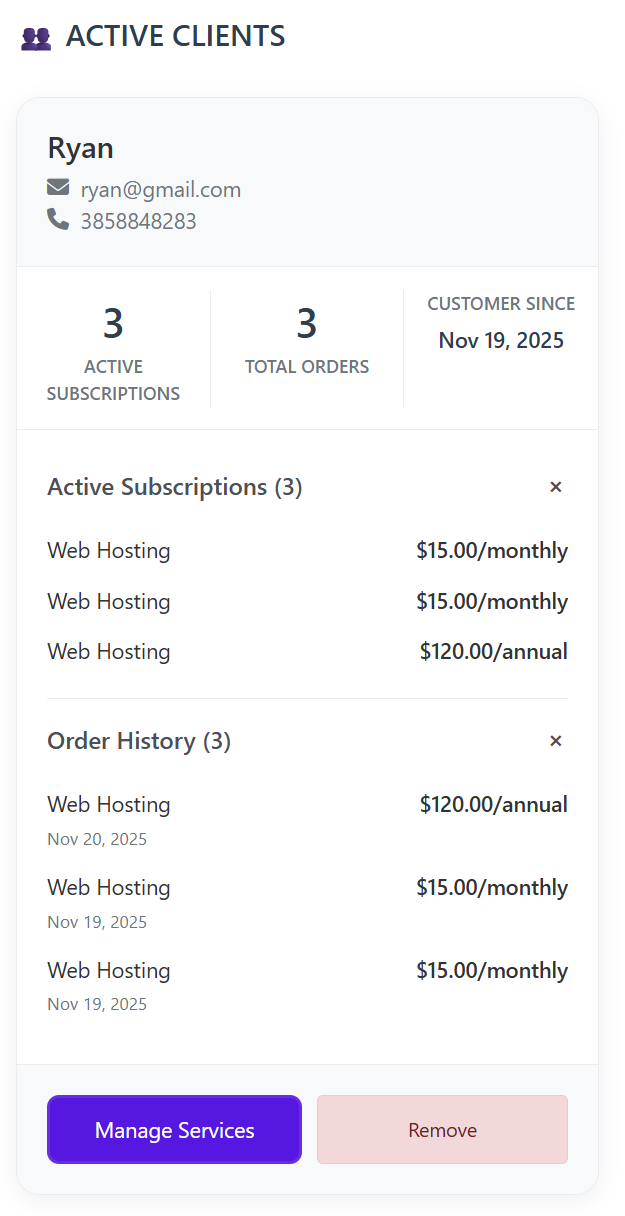Click the envelope icon beside Ryan's email

(58, 188)
